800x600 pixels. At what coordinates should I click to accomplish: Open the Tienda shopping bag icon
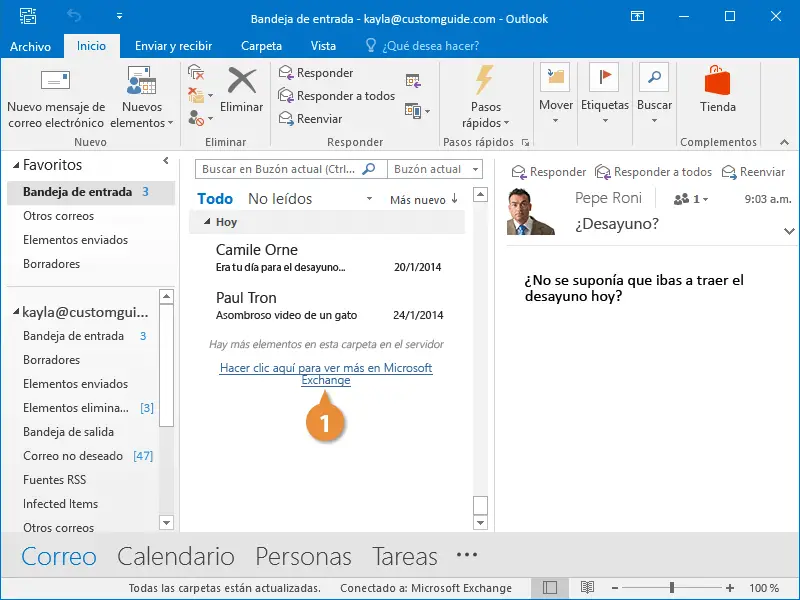717,80
